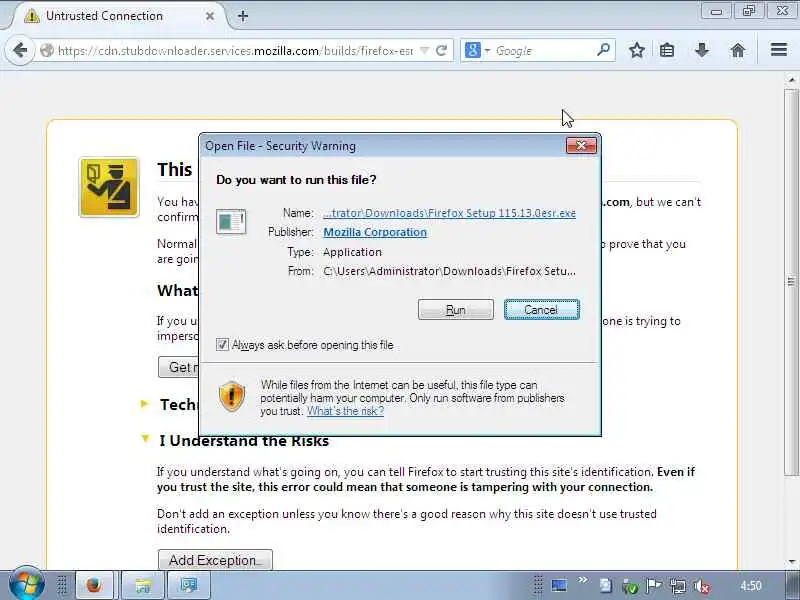Click the globe site identity icon
800x600 pixels.
pos(47,51)
